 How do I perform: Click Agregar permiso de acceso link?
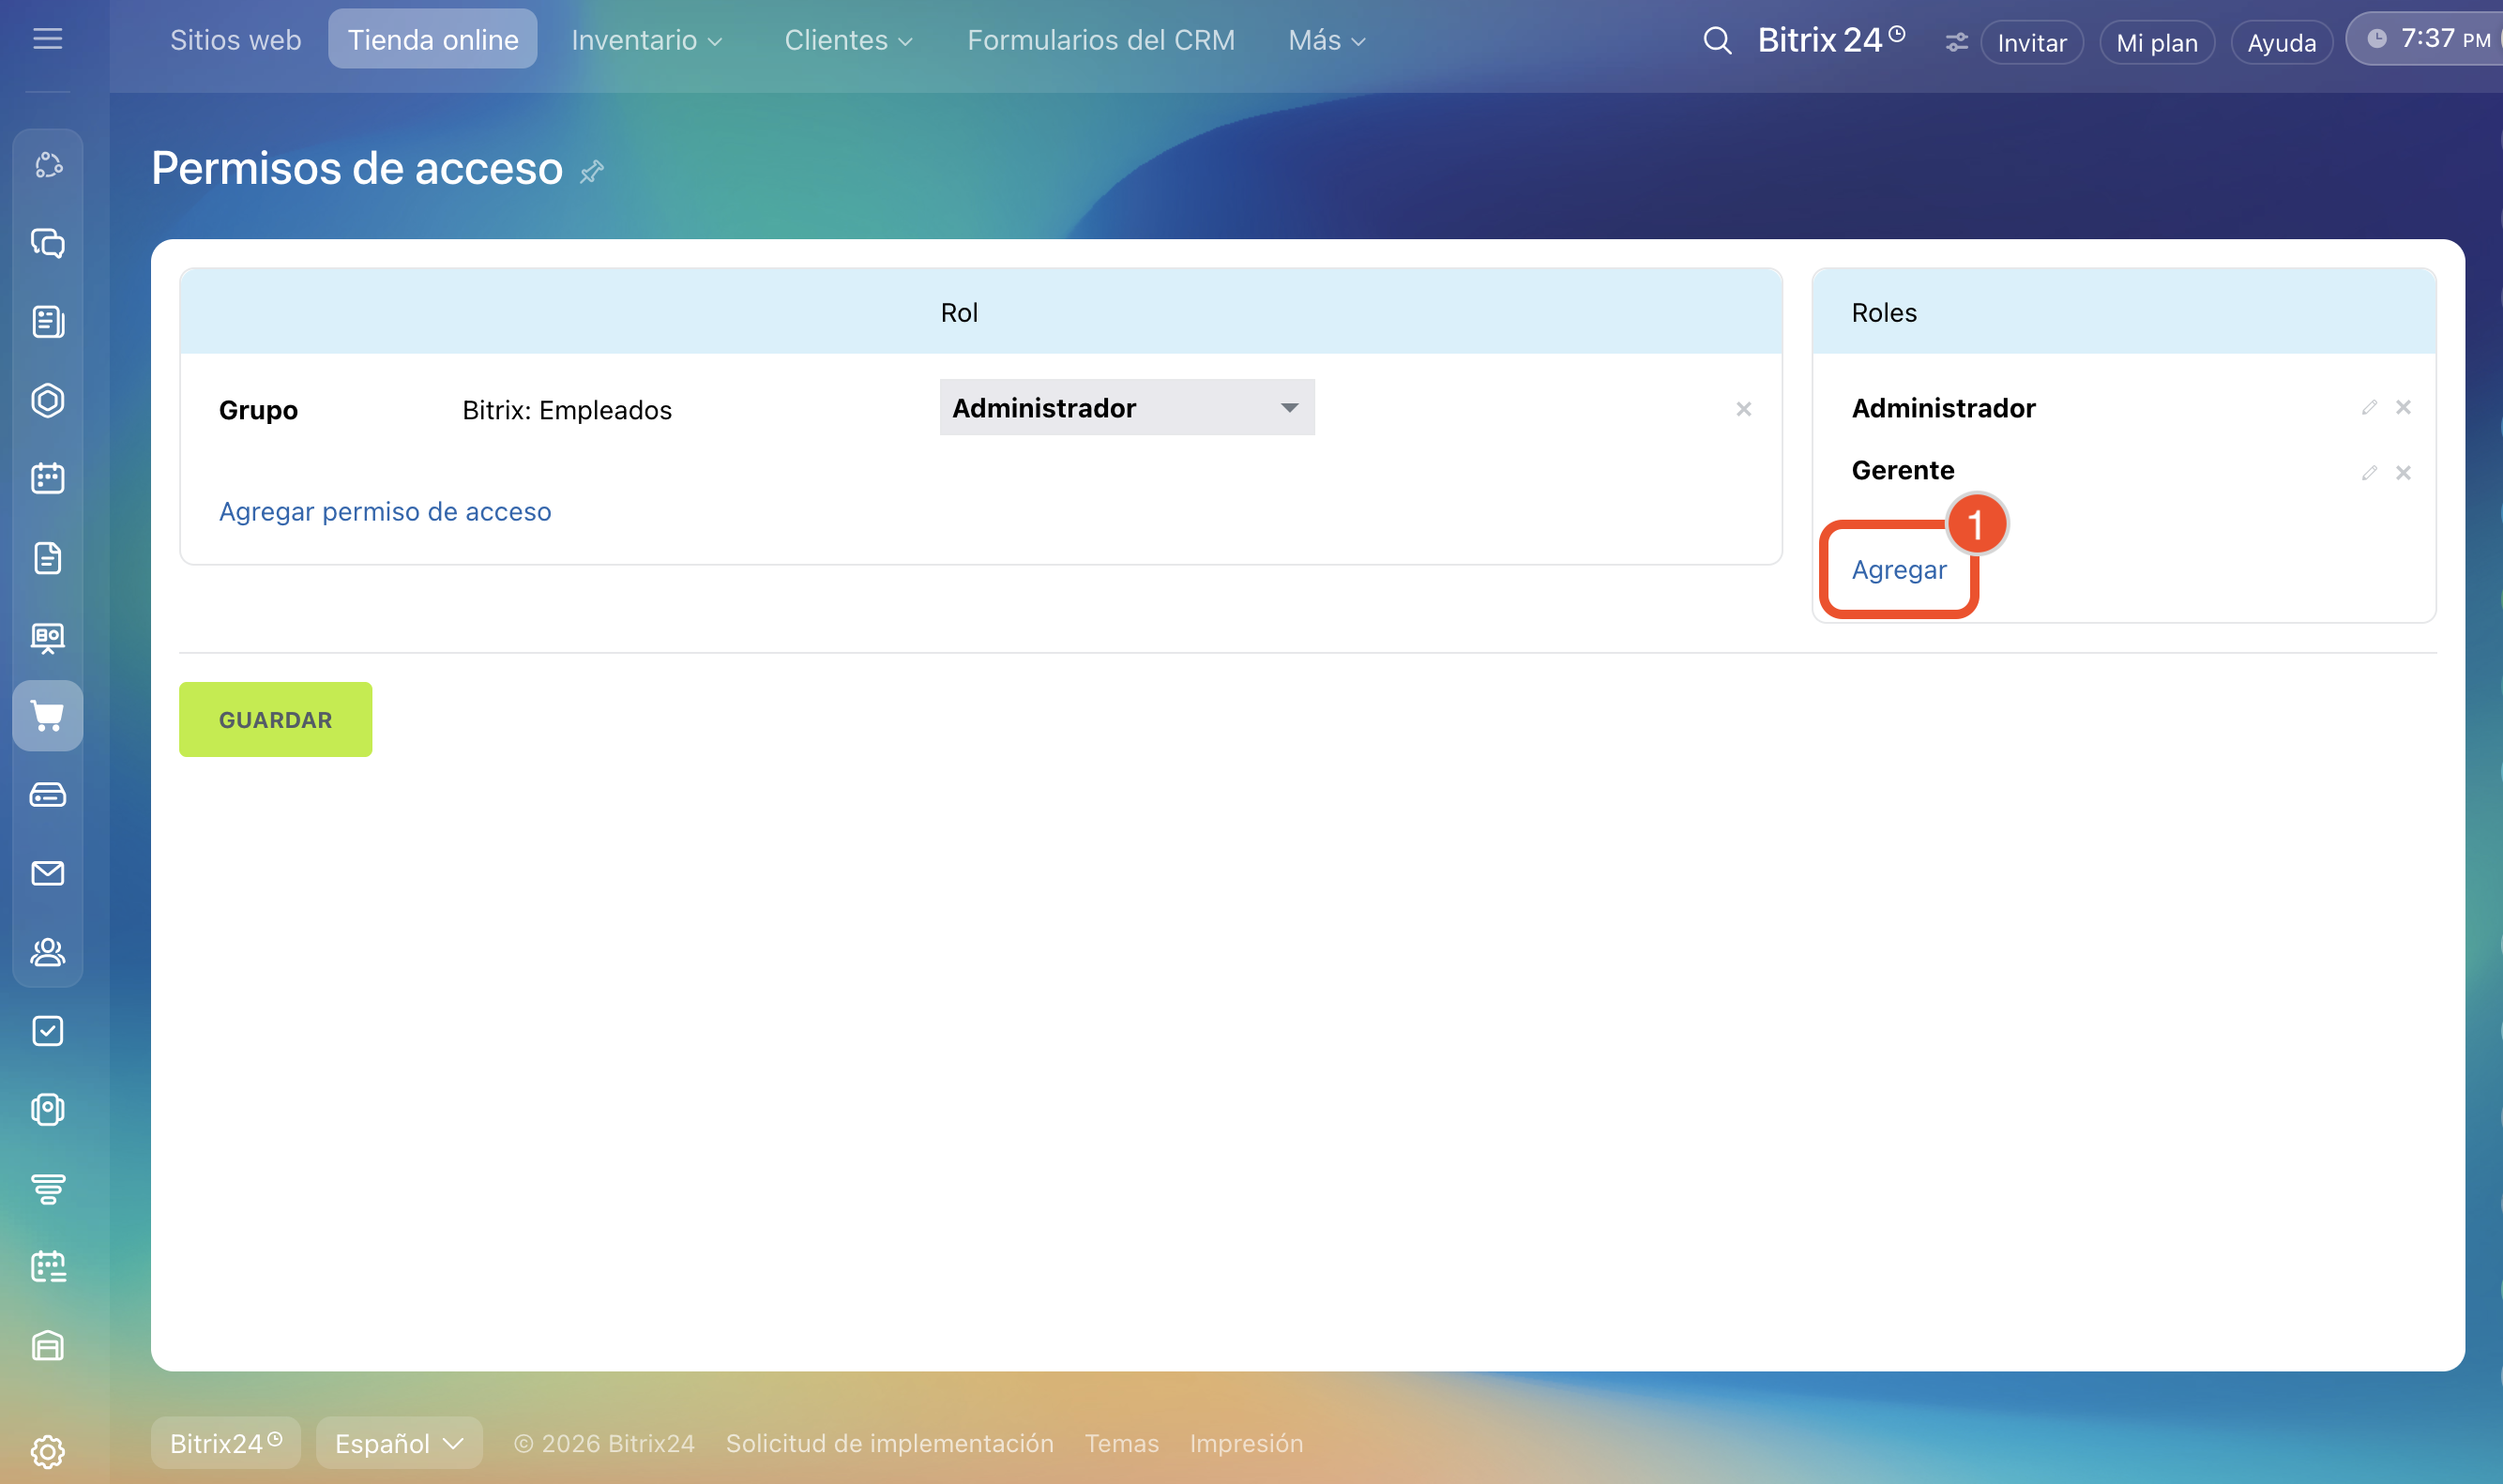(x=385, y=511)
